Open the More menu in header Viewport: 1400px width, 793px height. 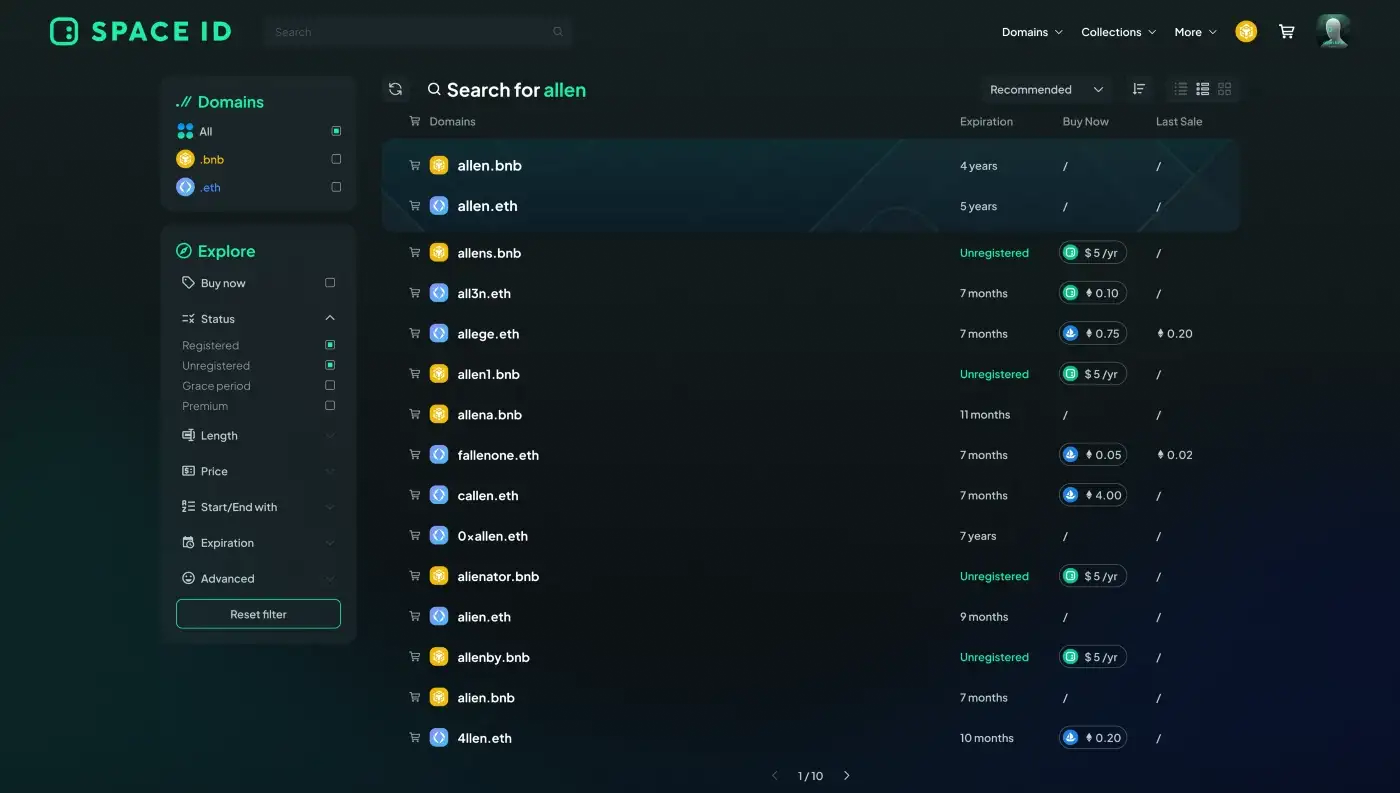[1195, 32]
